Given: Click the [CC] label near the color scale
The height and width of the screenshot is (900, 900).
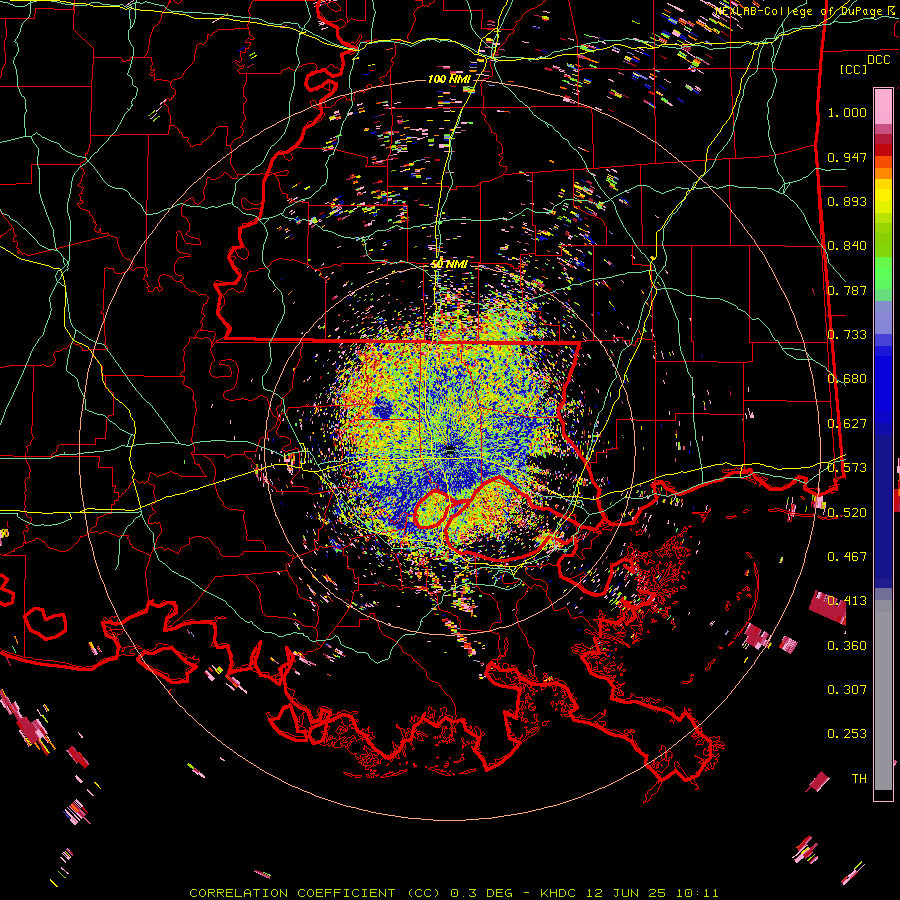Looking at the screenshot, I should point(854,69).
